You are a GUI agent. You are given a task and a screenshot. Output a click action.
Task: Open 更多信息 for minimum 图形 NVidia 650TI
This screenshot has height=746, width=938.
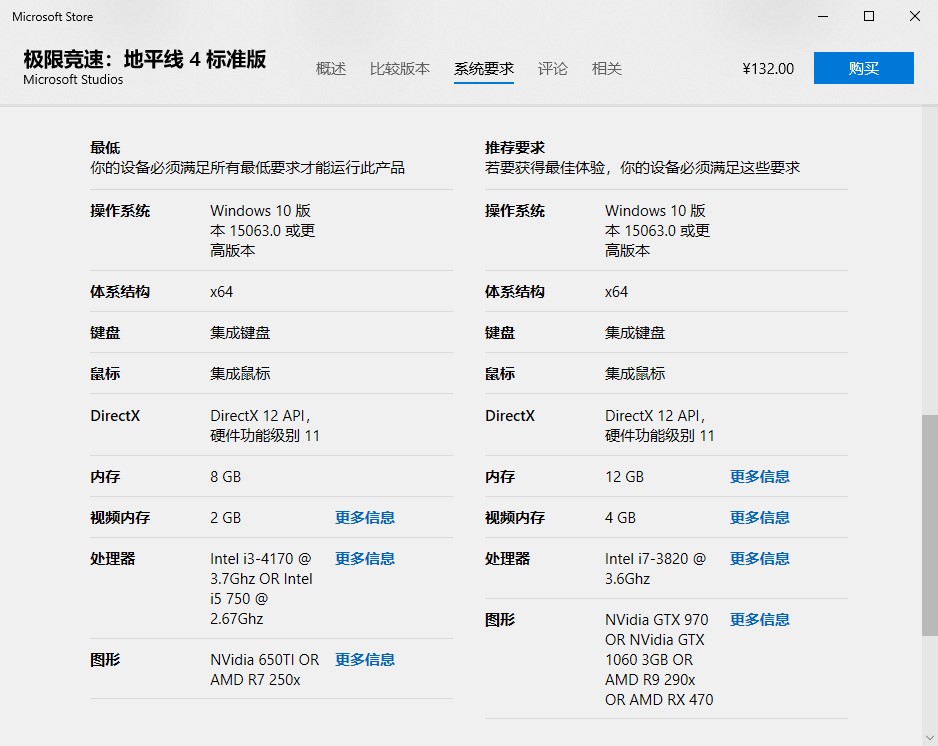(364, 659)
